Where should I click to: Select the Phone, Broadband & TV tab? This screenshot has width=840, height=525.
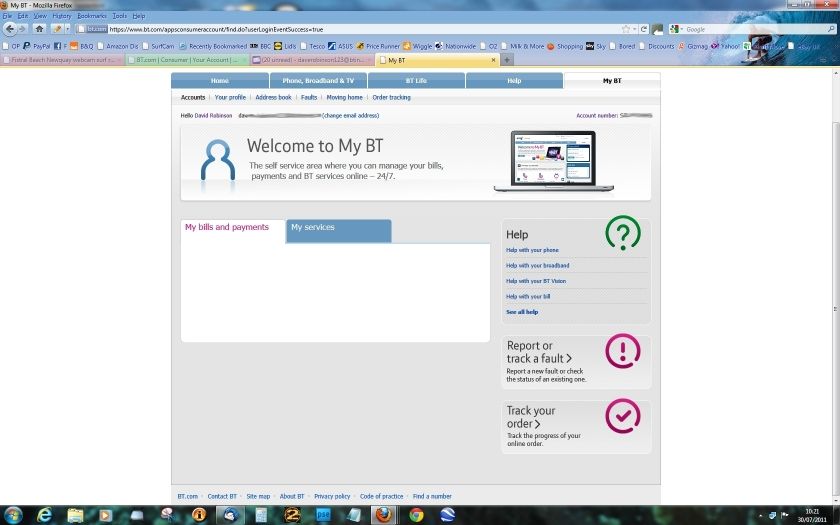point(318,80)
